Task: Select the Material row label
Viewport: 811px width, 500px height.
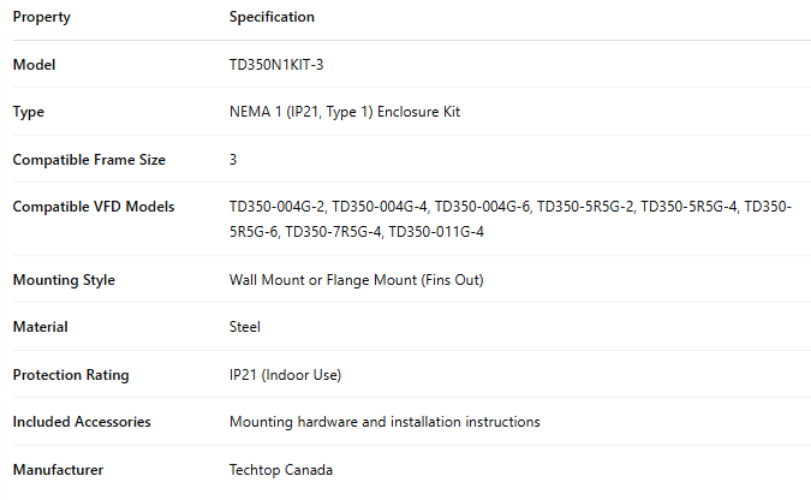Action: 40,327
